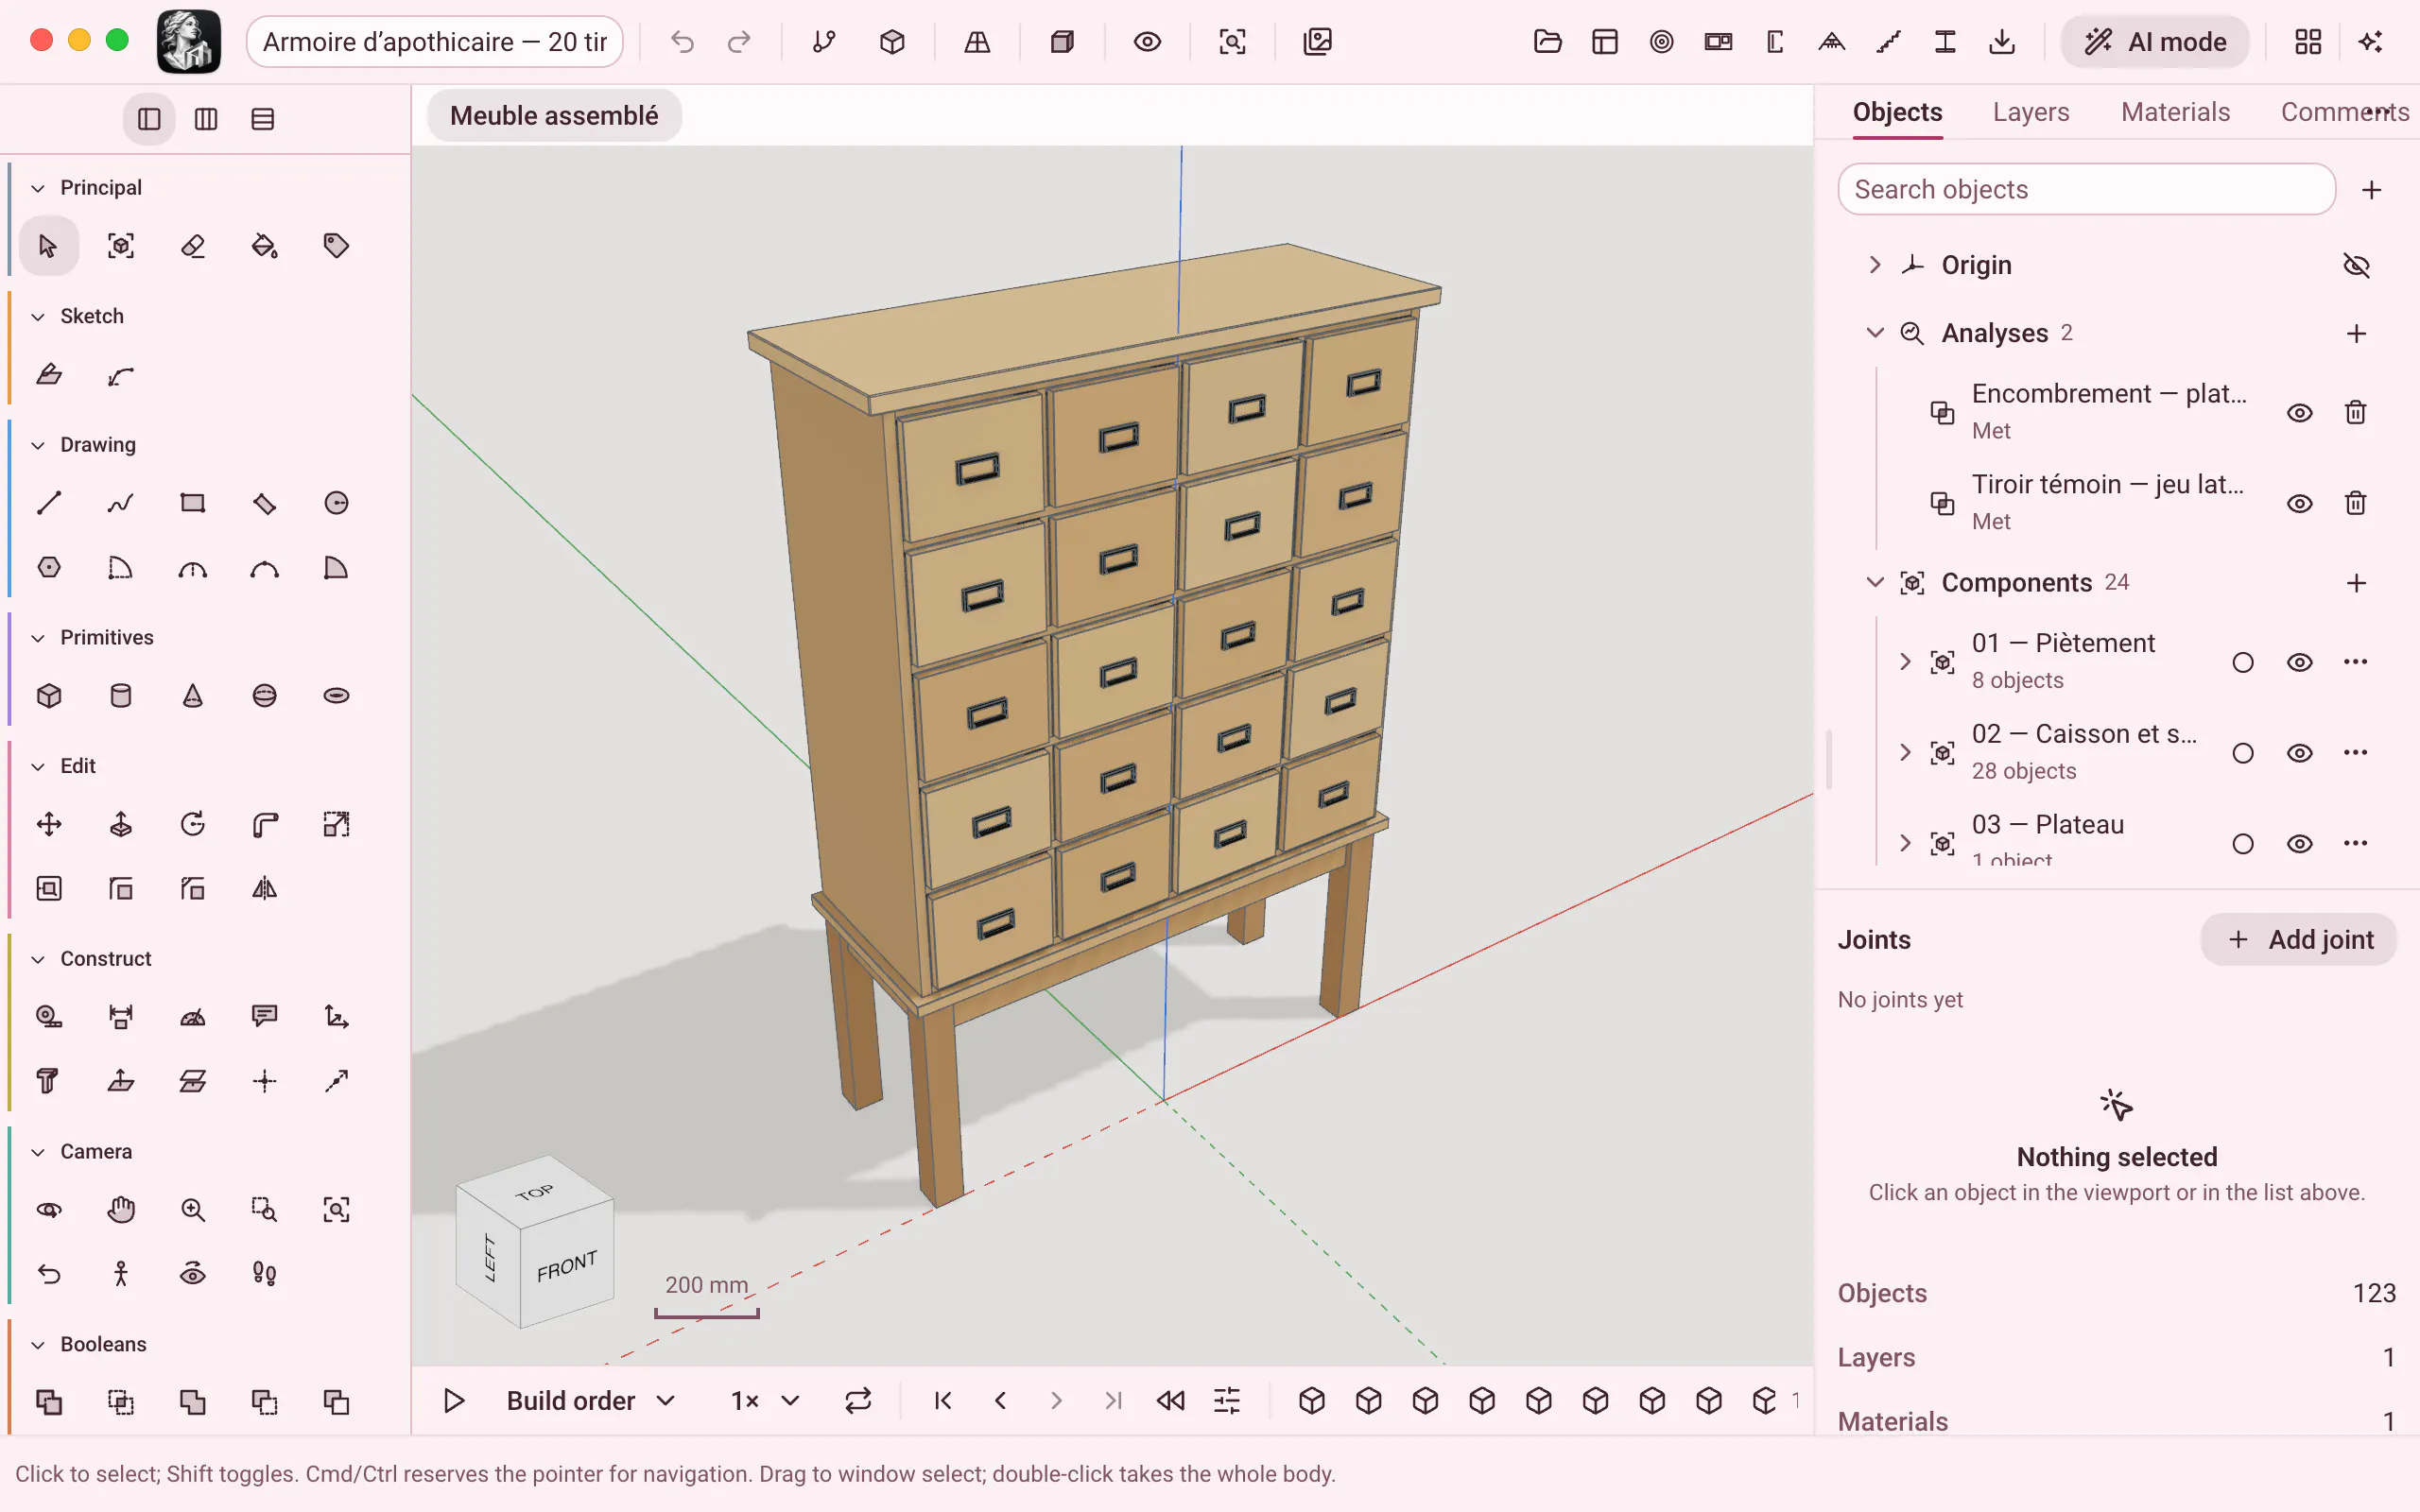Collapse the Components section
Image resolution: width=2420 pixels, height=1512 pixels.
(1875, 583)
